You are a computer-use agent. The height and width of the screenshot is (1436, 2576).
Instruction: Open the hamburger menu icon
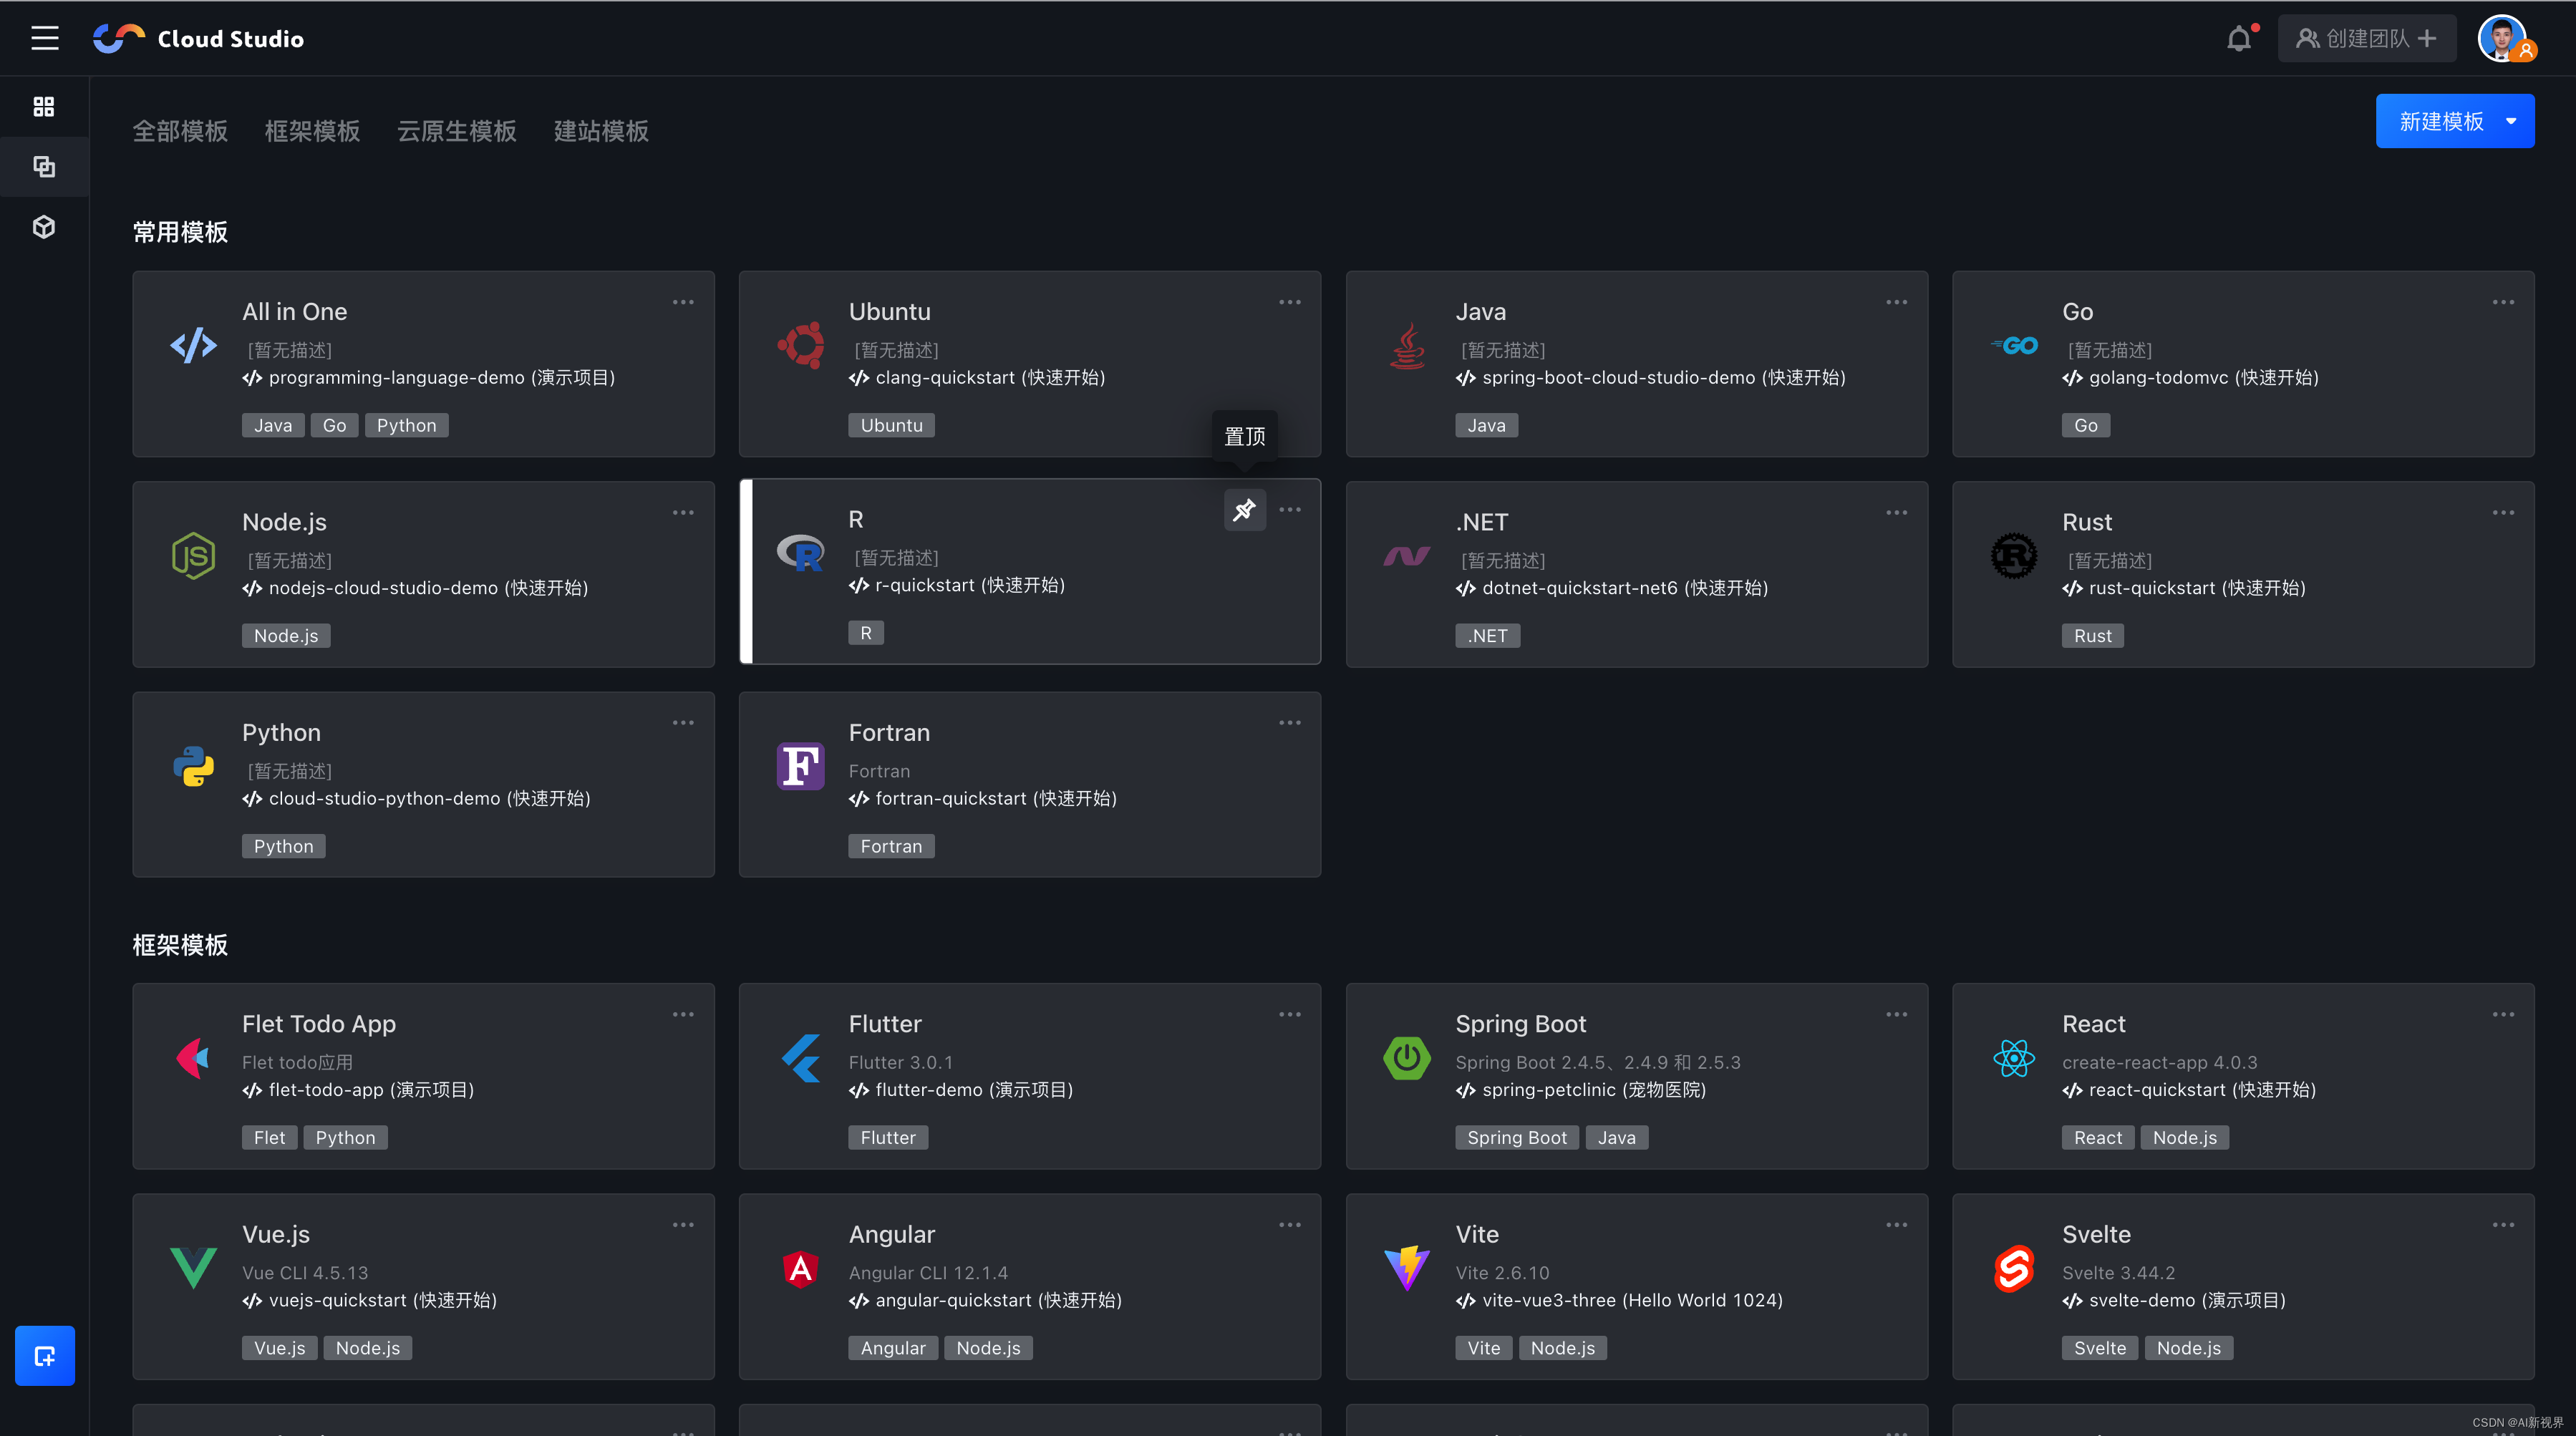point(45,38)
